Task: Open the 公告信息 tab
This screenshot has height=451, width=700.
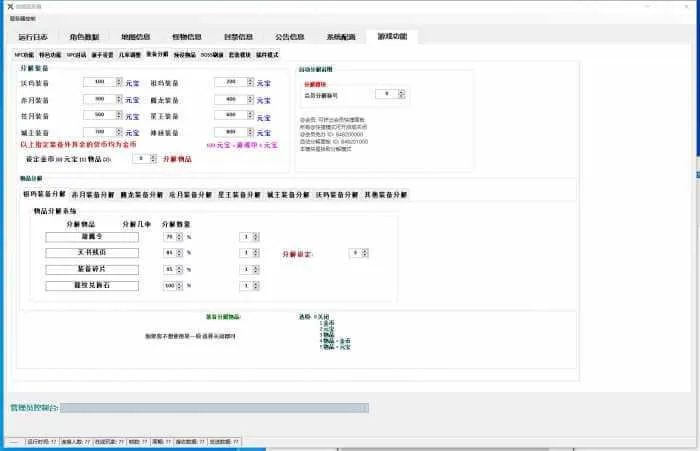Action: (289, 37)
